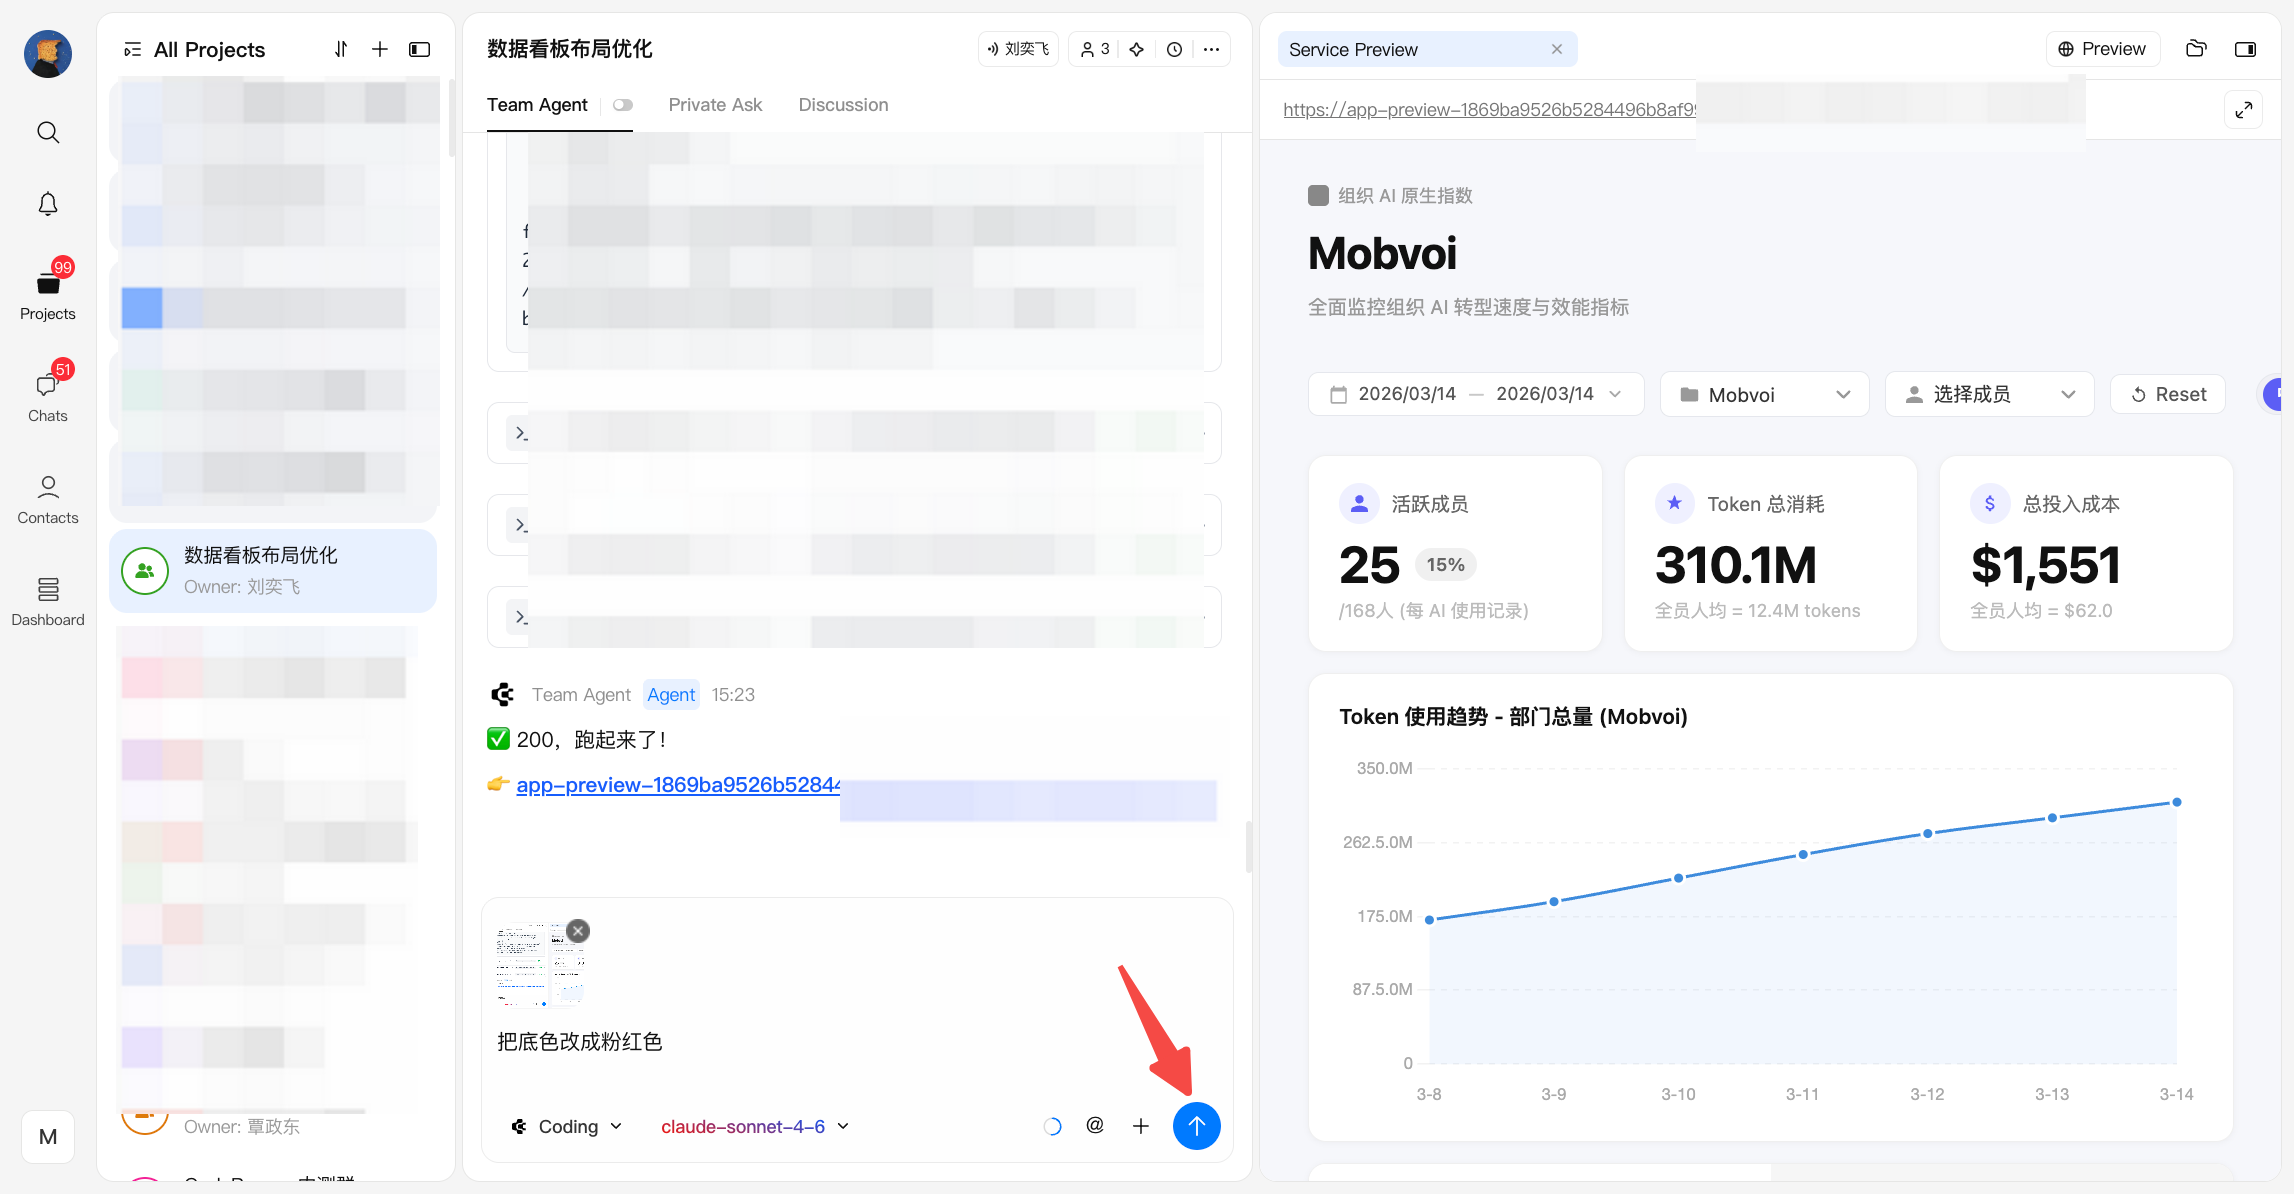Open Dashboard in the sidebar
The width and height of the screenshot is (2294, 1194).
click(48, 601)
